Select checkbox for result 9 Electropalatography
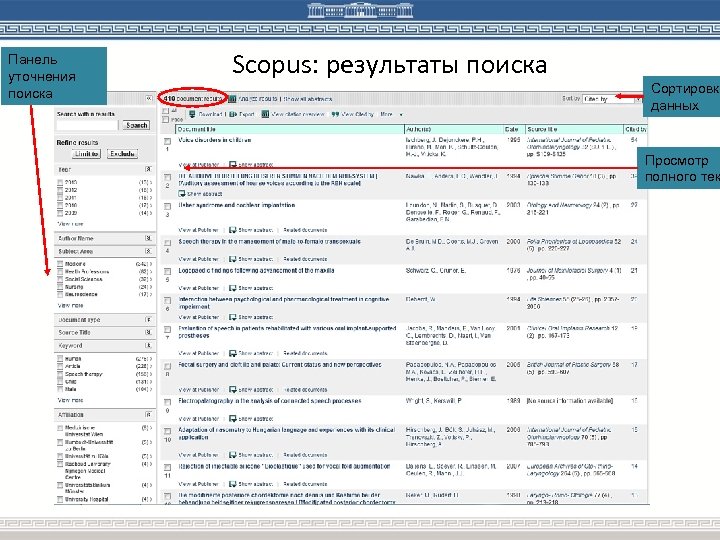 168,402
